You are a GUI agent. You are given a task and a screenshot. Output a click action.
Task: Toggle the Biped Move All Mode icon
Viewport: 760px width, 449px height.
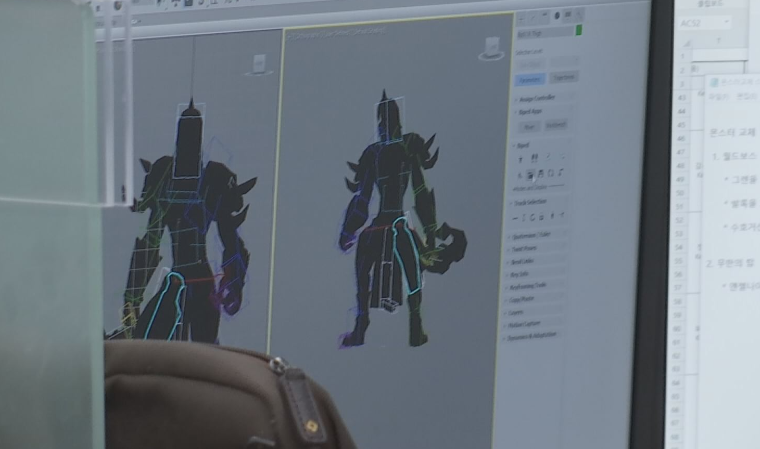click(561, 172)
